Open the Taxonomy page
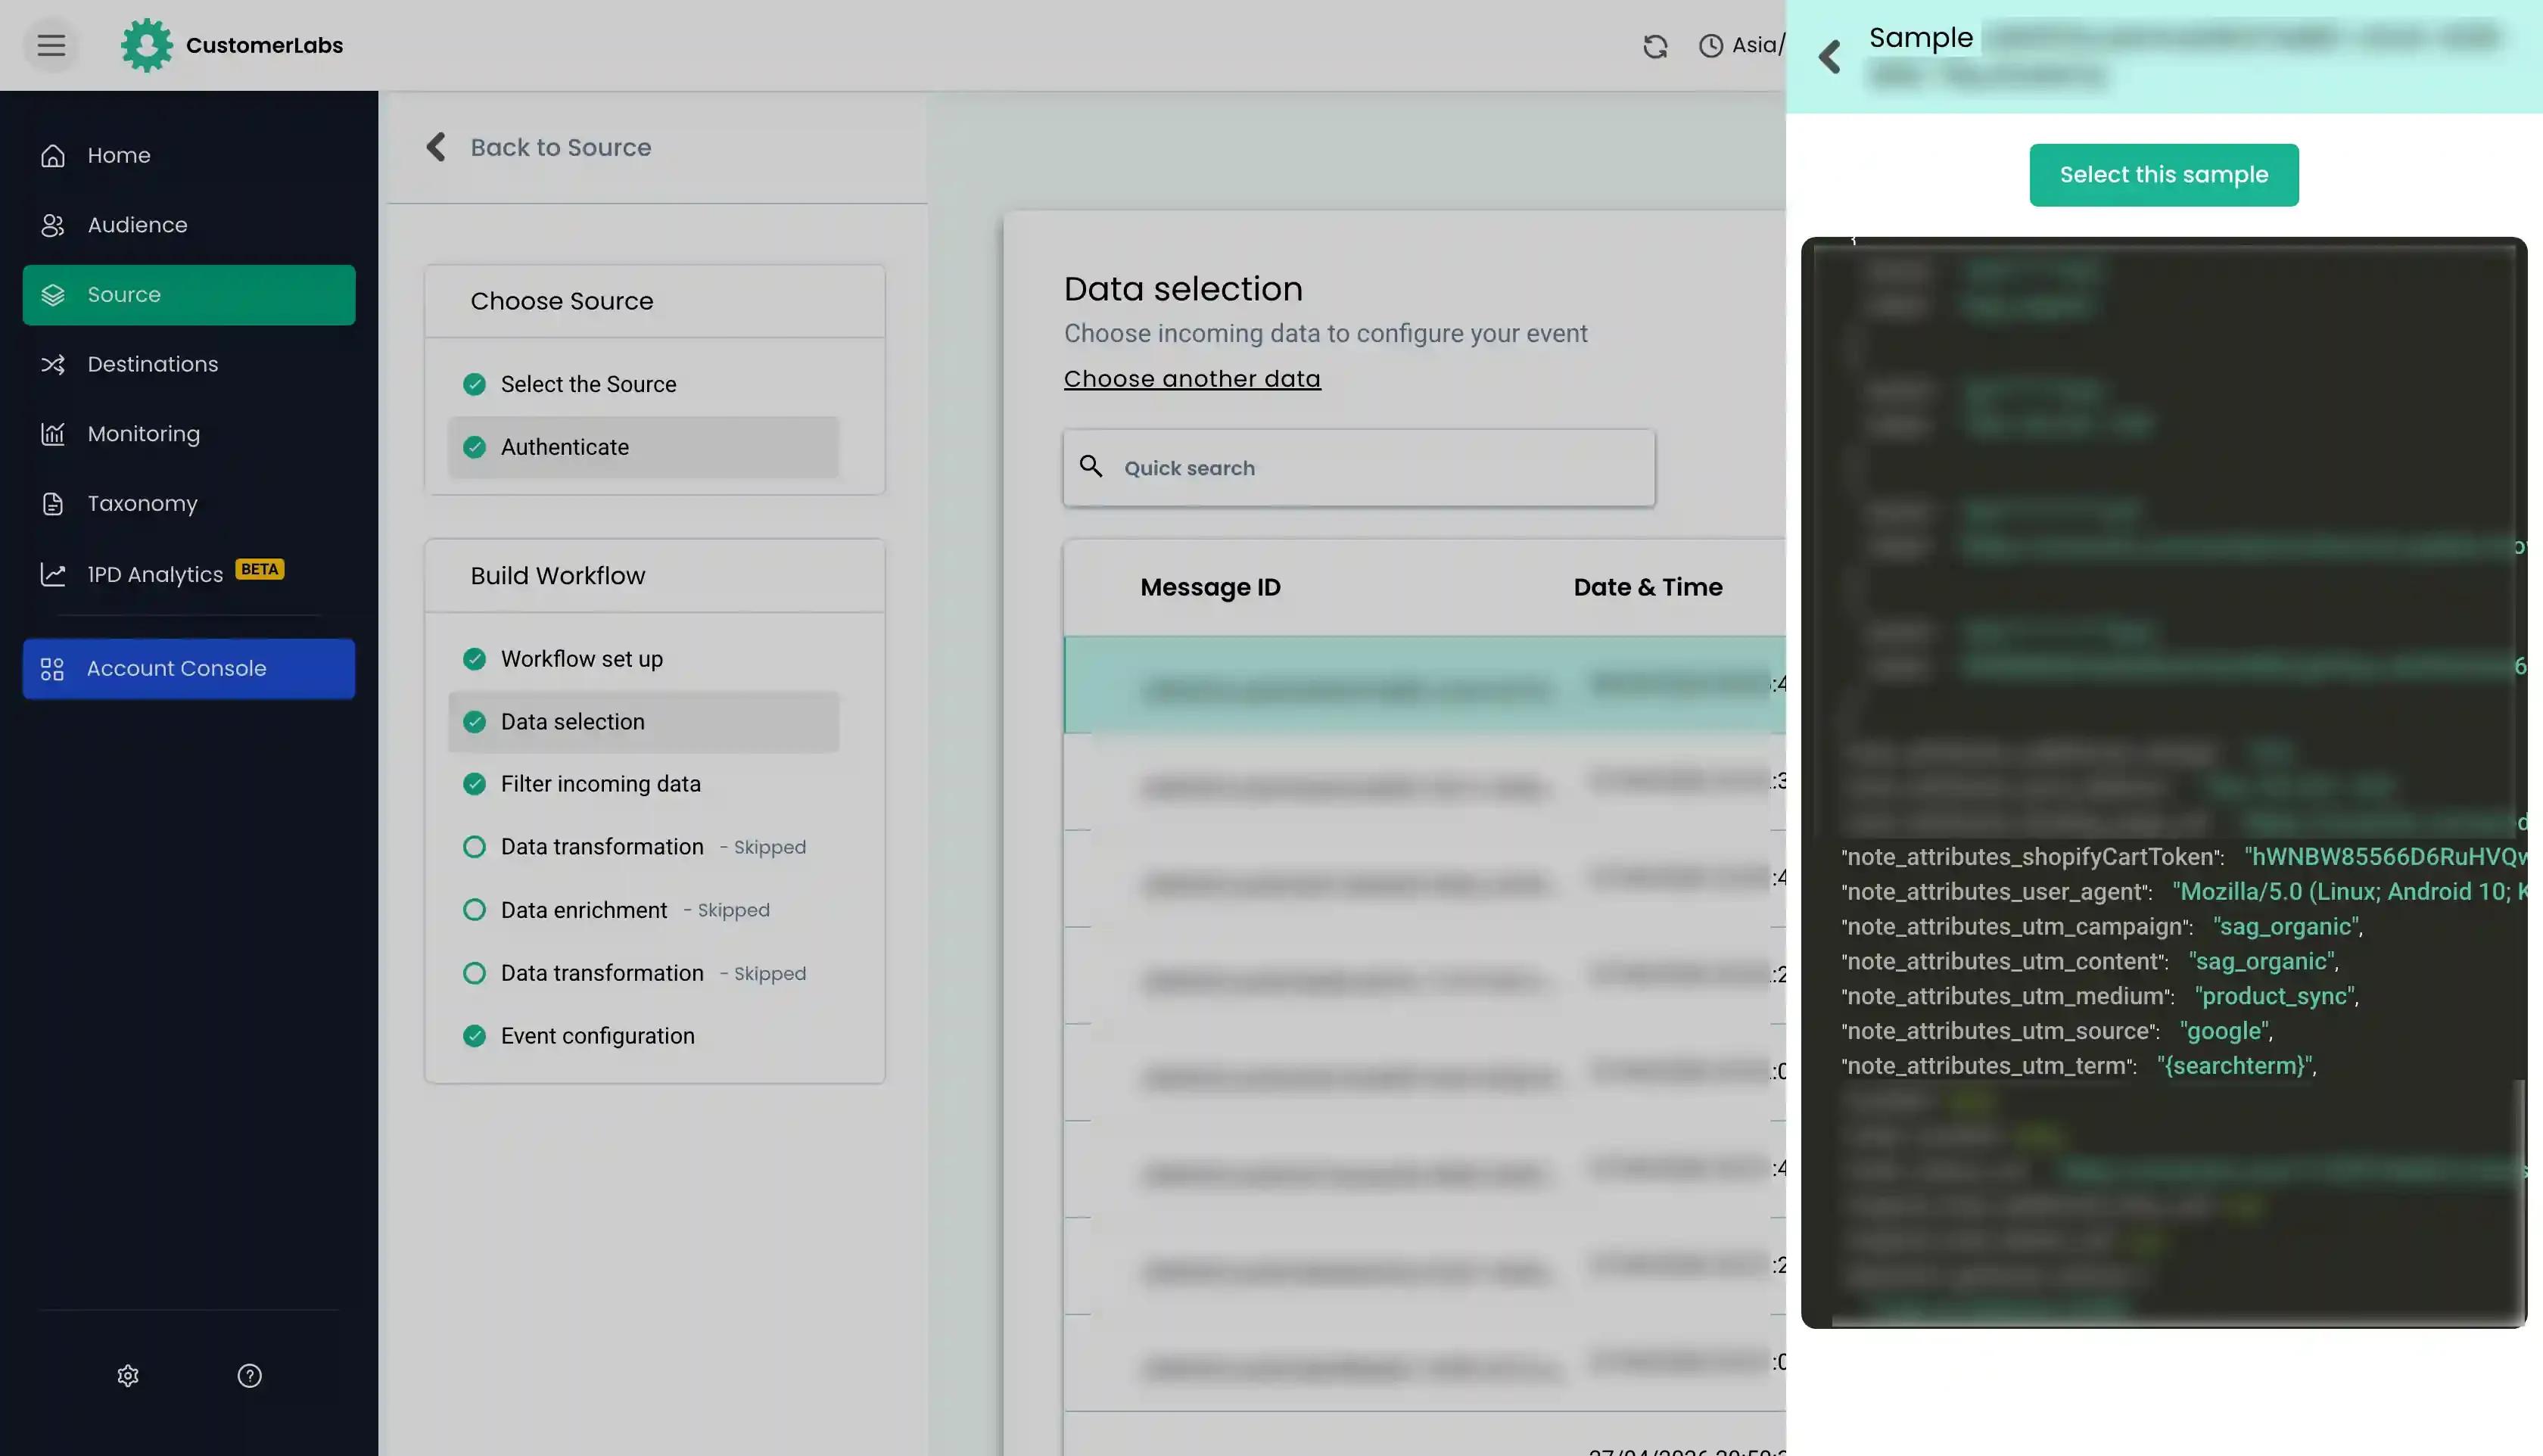This screenshot has width=2543, height=1456. point(189,504)
